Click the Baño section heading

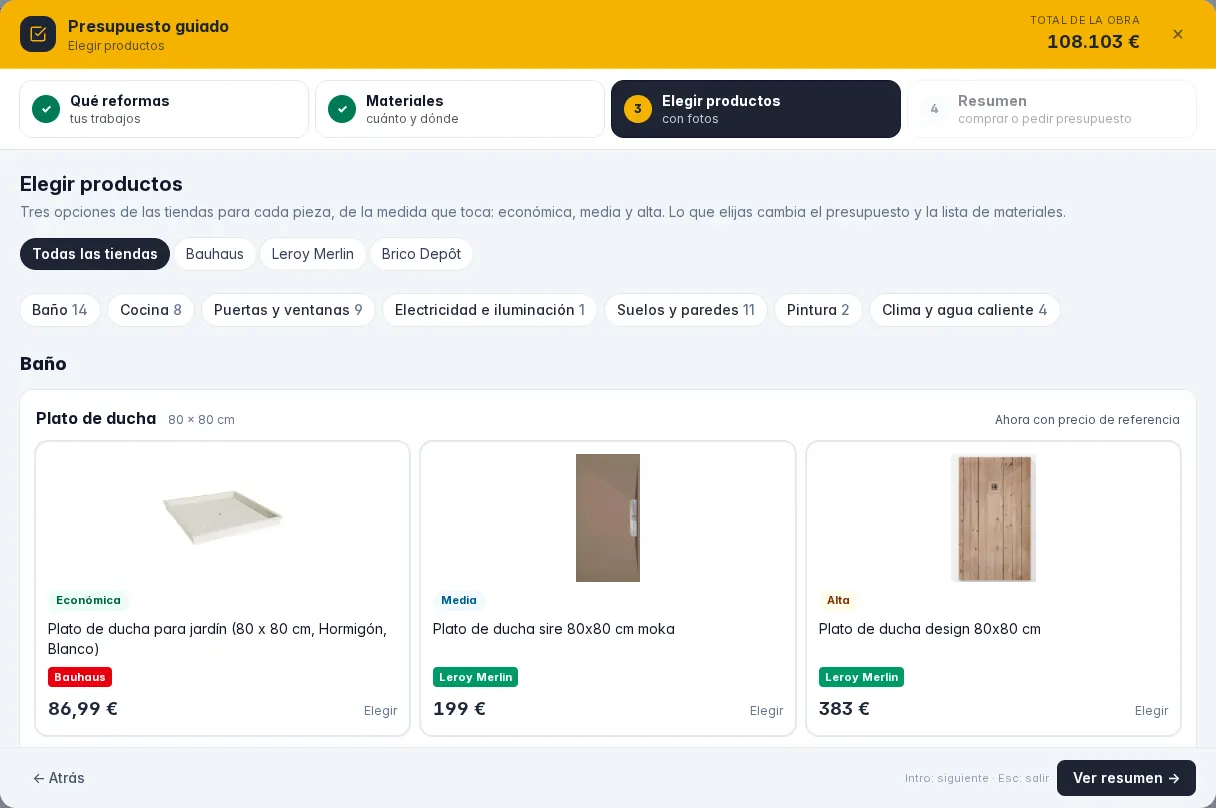(43, 364)
